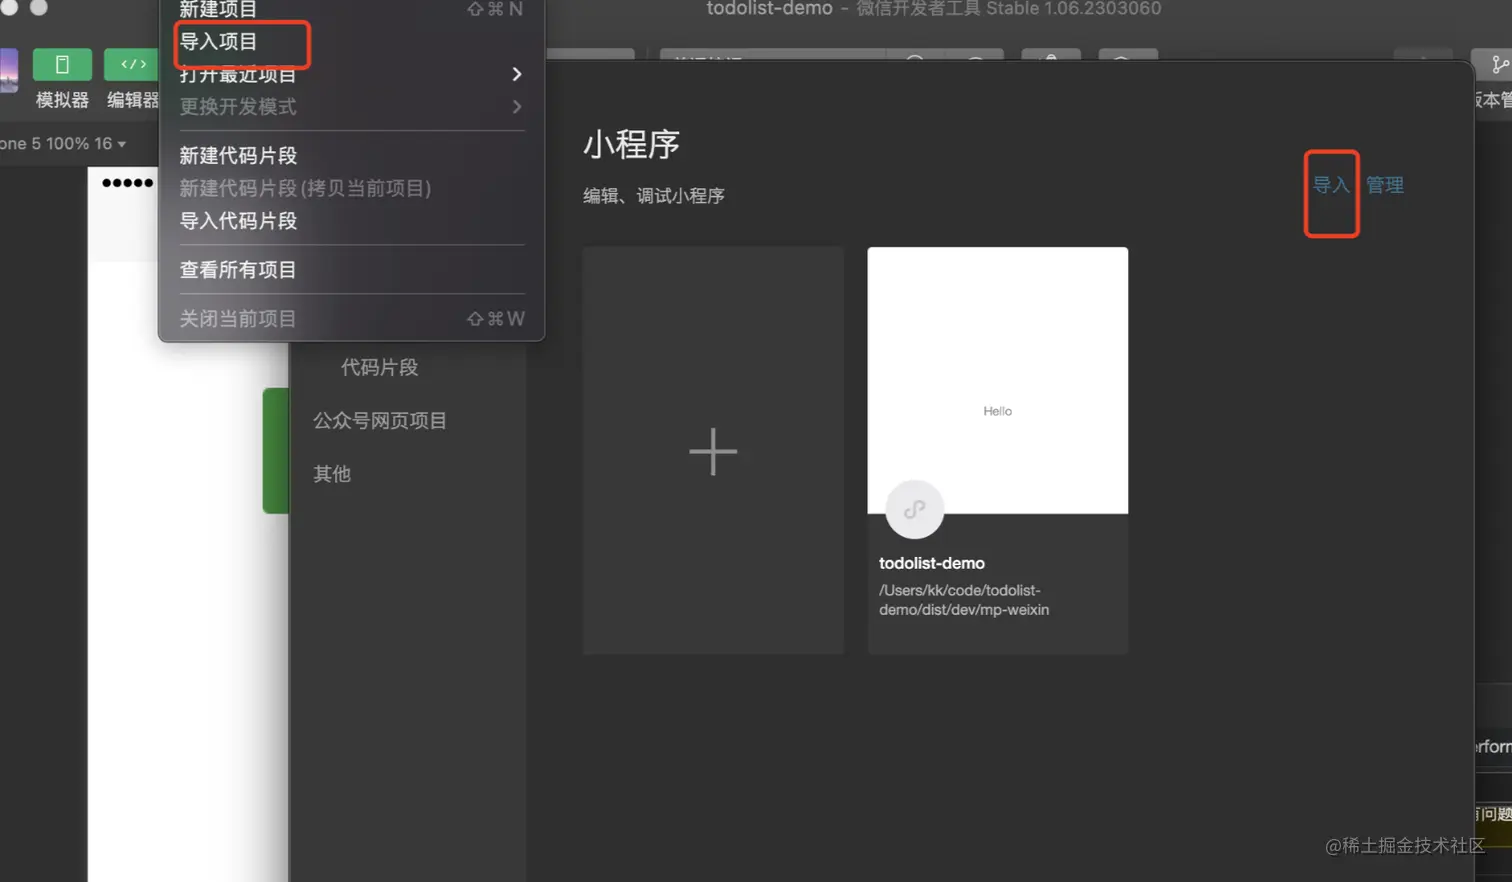Expand the 打开最近项目 submenu arrow
This screenshot has height=882, width=1512.
(x=516, y=75)
